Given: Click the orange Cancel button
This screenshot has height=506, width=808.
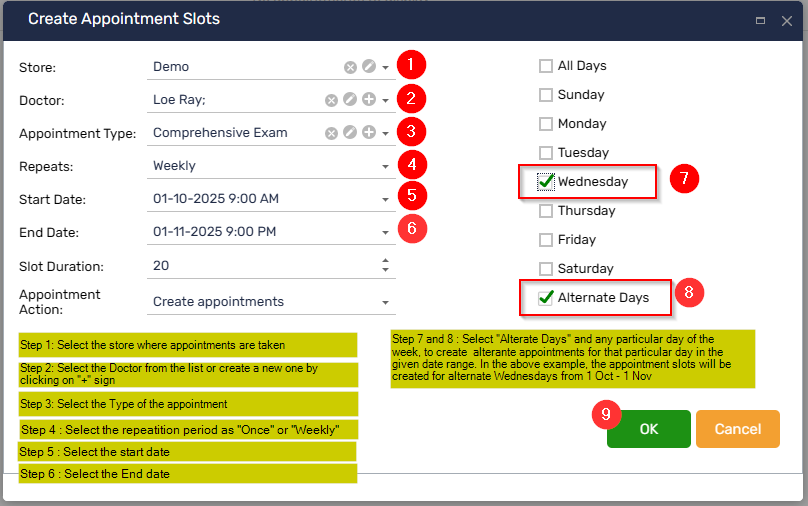Looking at the screenshot, I should point(737,429).
